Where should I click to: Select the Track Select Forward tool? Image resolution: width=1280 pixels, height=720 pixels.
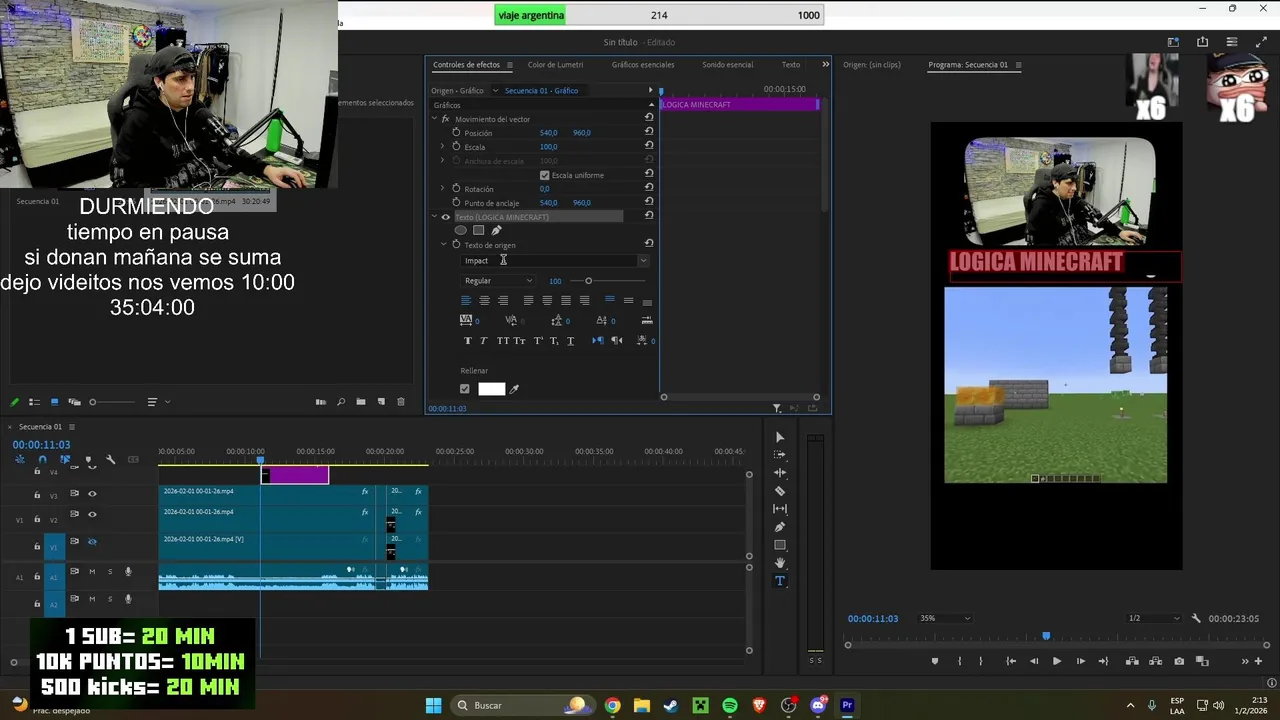780,455
